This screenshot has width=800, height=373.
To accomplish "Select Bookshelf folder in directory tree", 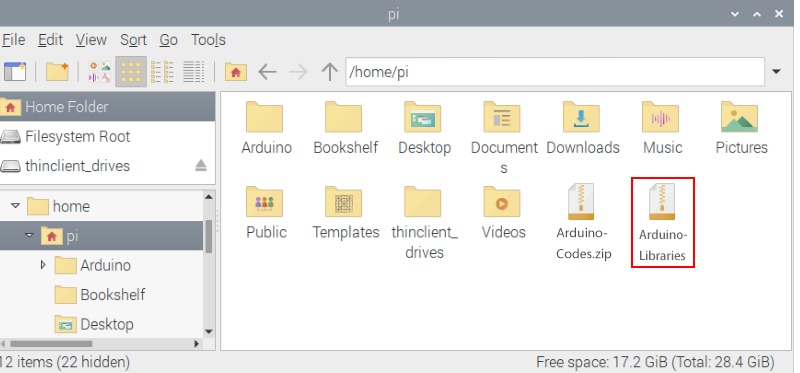I will point(99,294).
